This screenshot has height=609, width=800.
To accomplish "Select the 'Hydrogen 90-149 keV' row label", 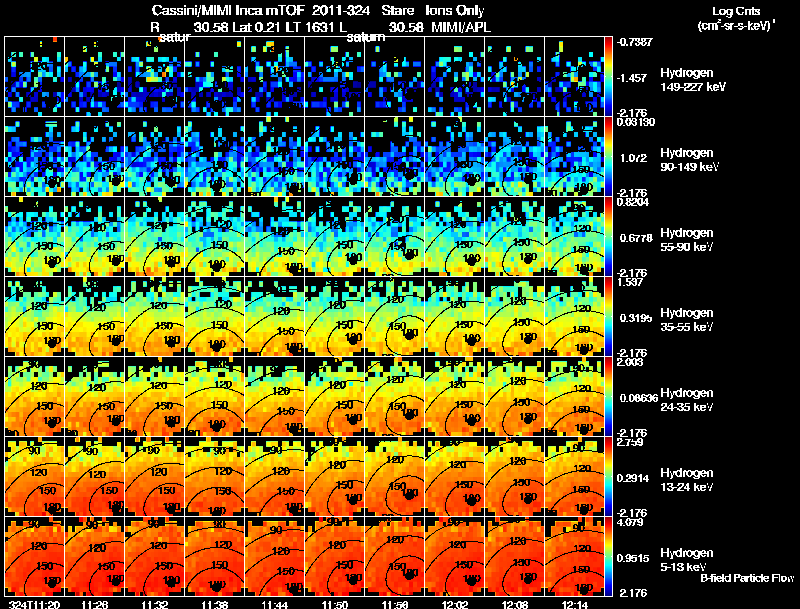I will pos(689,160).
